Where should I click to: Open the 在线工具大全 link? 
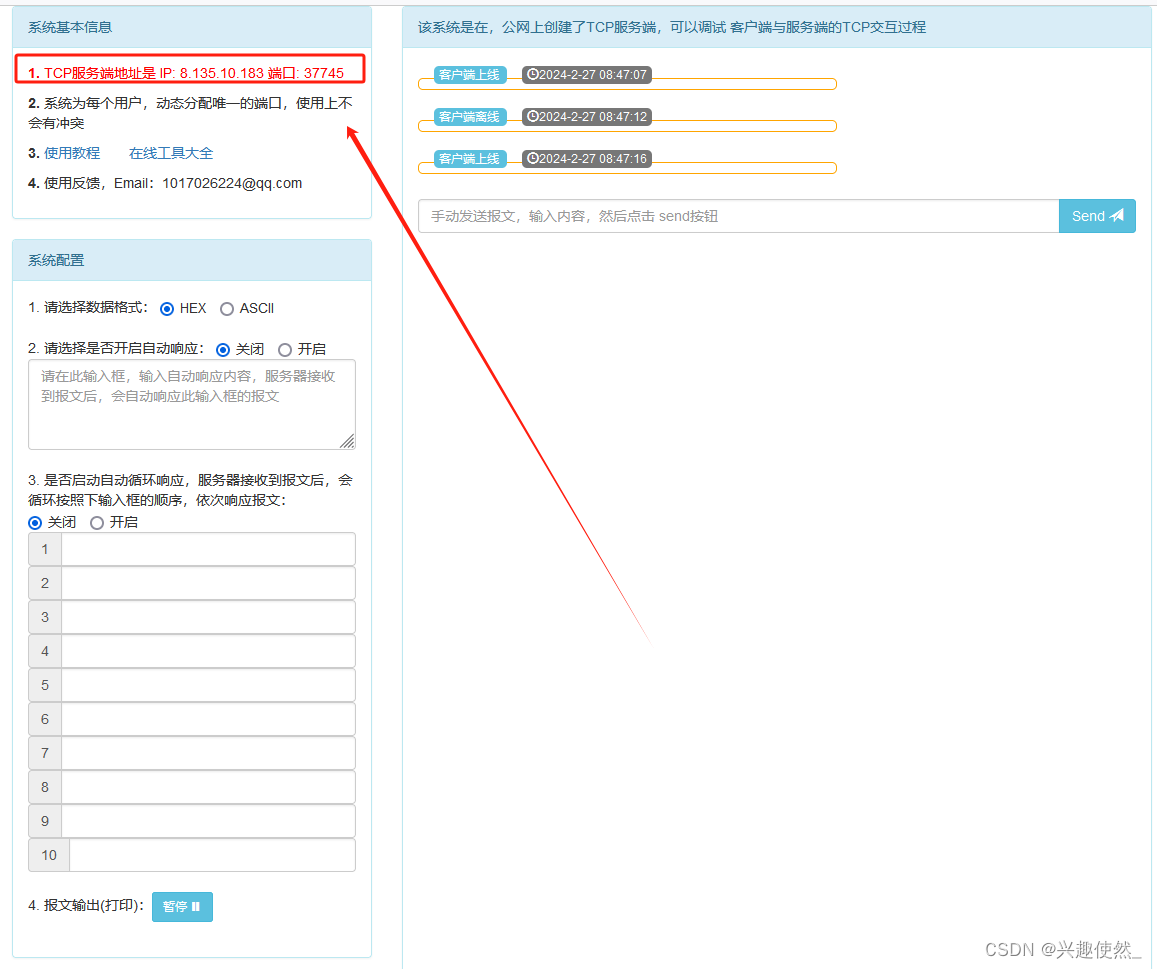point(171,153)
